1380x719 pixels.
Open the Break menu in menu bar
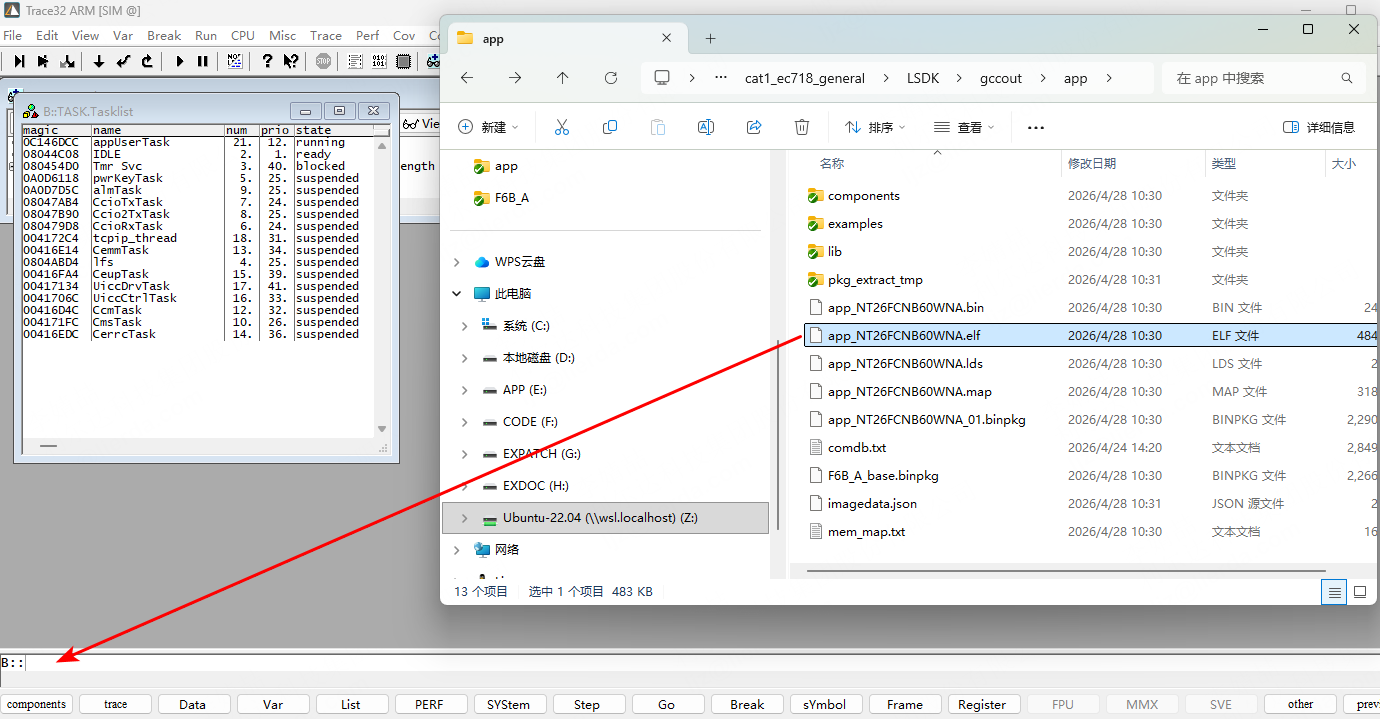point(164,35)
